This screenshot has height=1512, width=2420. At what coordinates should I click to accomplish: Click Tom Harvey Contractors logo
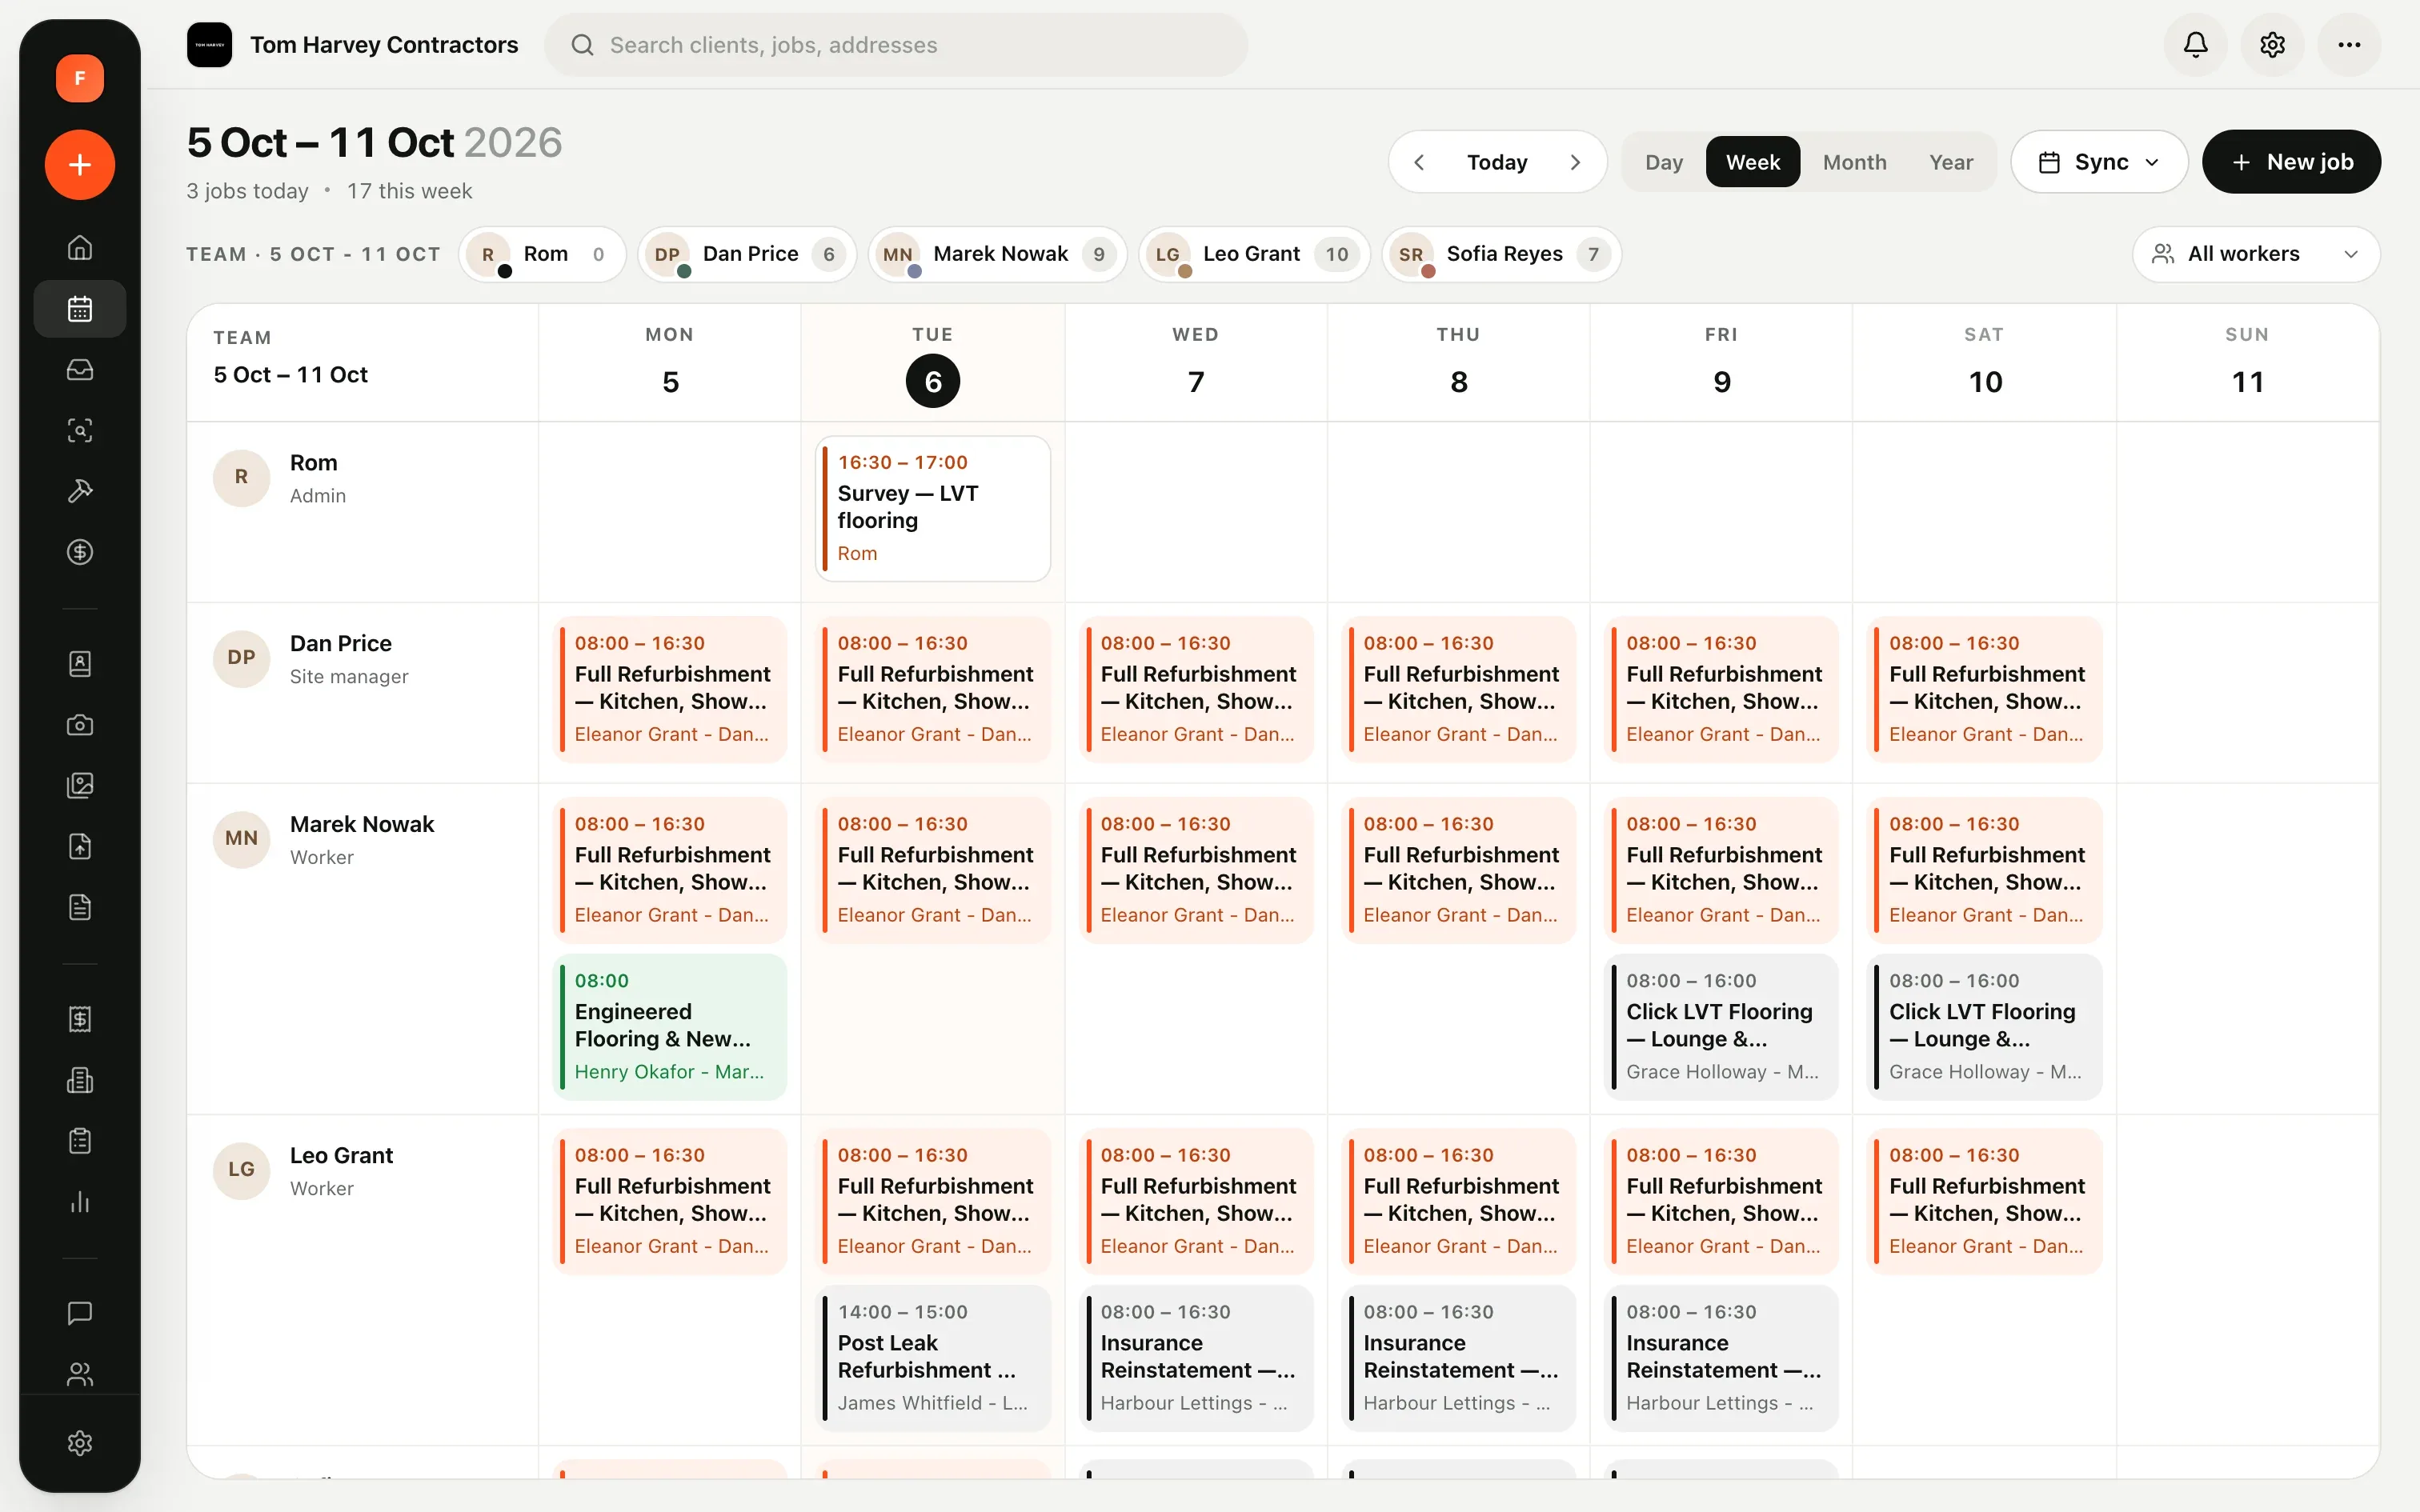(209, 45)
